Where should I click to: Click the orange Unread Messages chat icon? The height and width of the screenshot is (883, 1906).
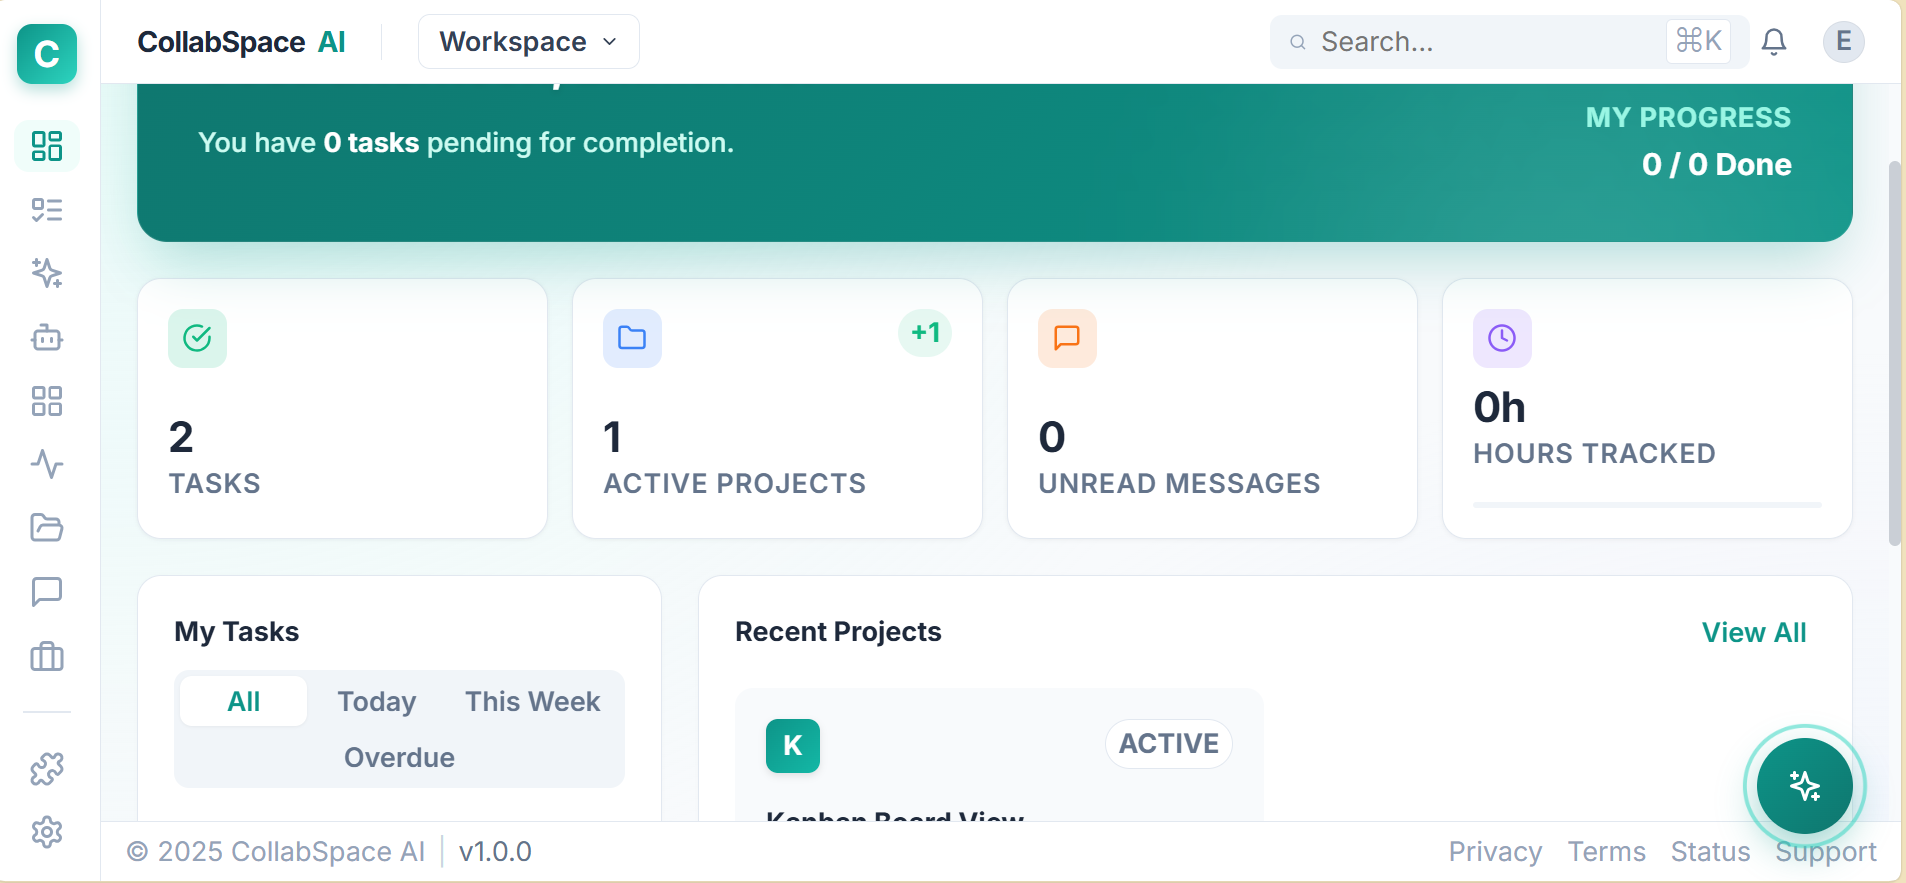point(1067,338)
